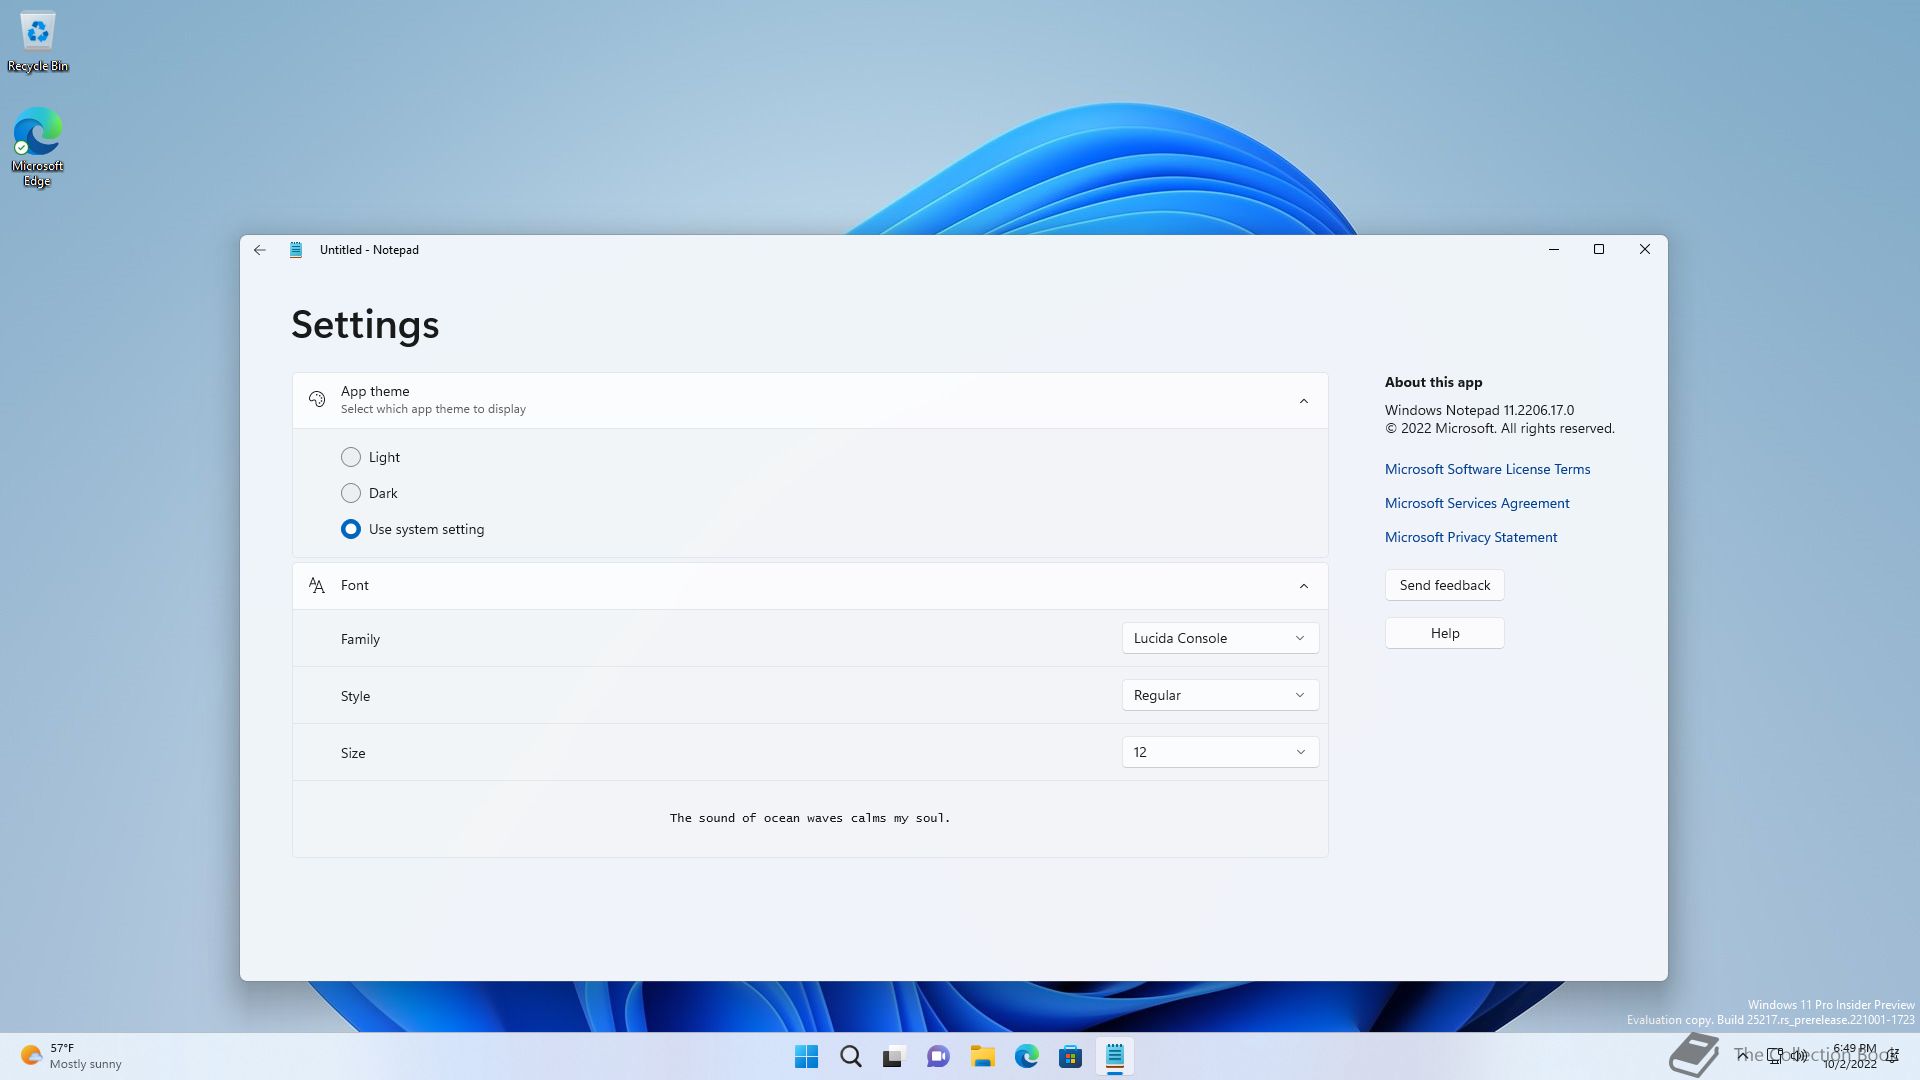
Task: Open taskbar Search
Action: 851,1056
